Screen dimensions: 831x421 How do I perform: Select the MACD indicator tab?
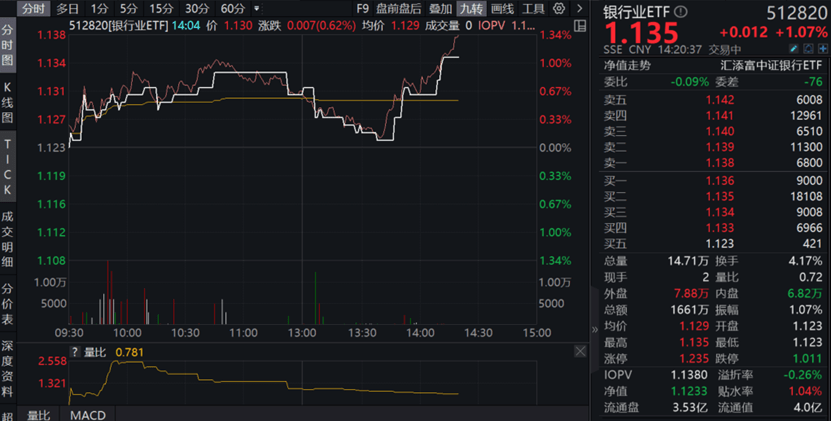(x=90, y=414)
